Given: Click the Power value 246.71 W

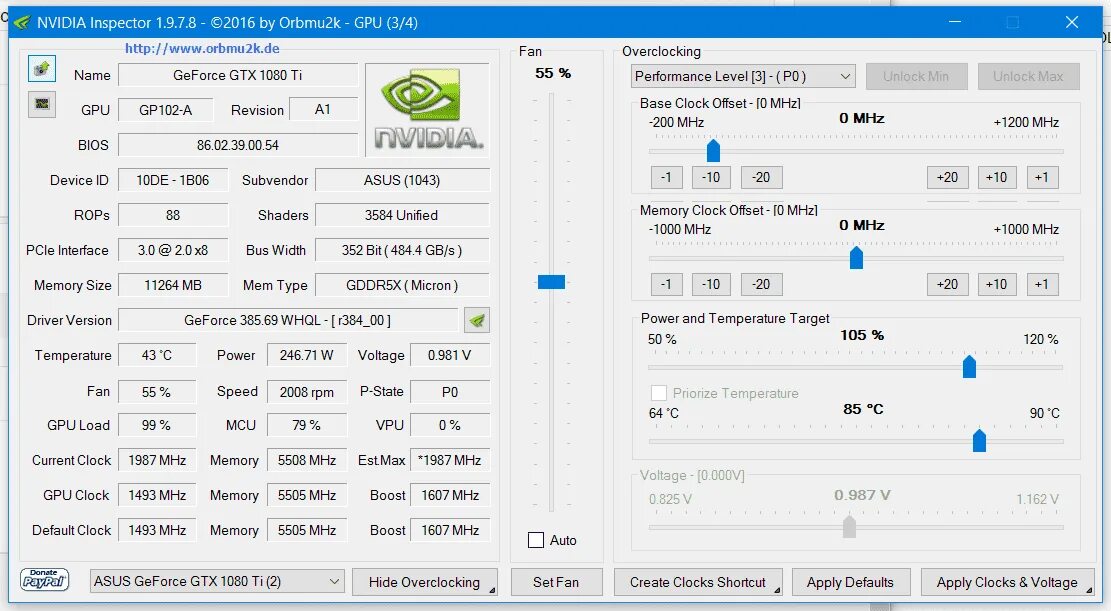Looking at the screenshot, I should pos(307,355).
